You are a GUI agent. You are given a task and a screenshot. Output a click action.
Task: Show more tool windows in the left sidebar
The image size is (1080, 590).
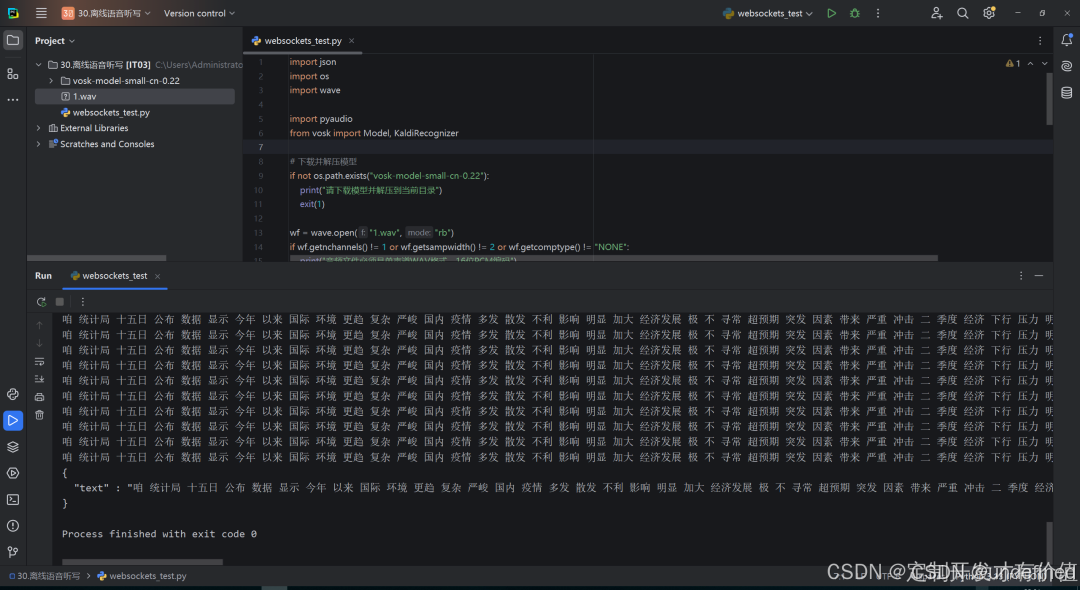click(12, 100)
